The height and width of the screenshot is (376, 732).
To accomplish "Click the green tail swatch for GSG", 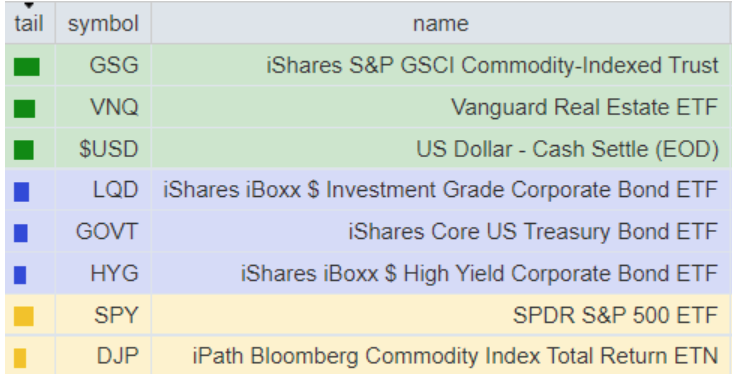I will tap(27, 67).
